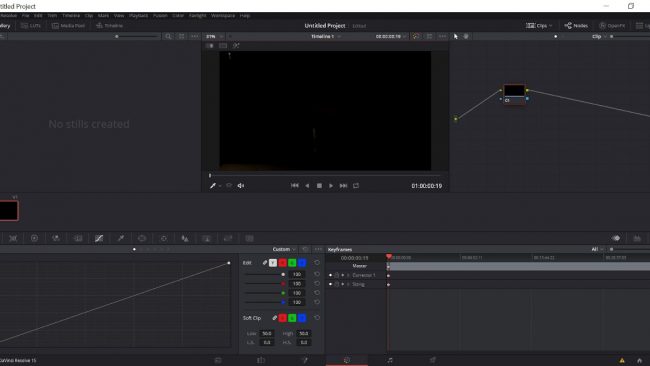Reset all curves with the reset icon
The width and height of the screenshot is (650, 366).
[x=305, y=249]
